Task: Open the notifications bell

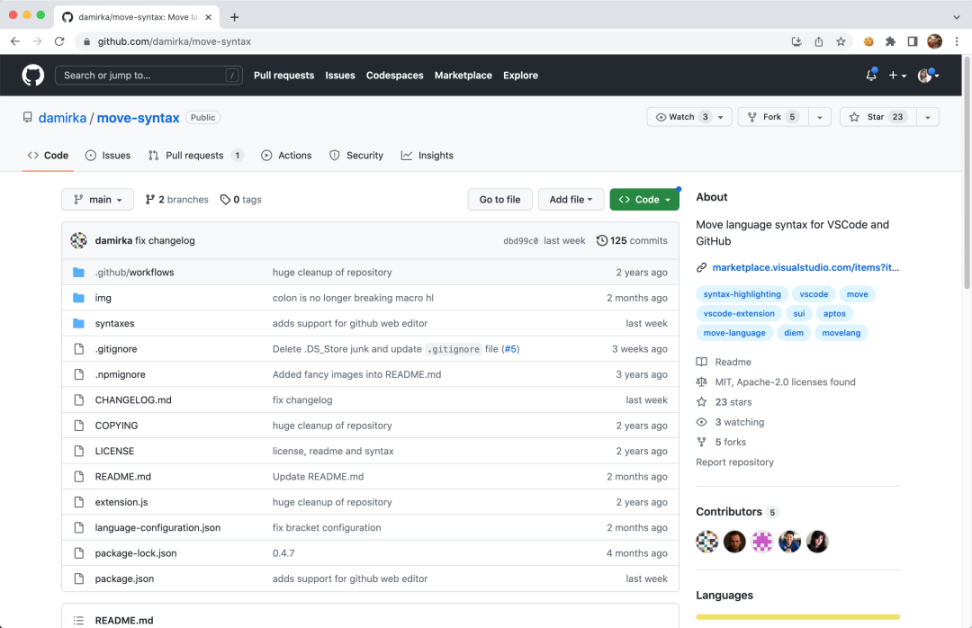Action: [871, 75]
